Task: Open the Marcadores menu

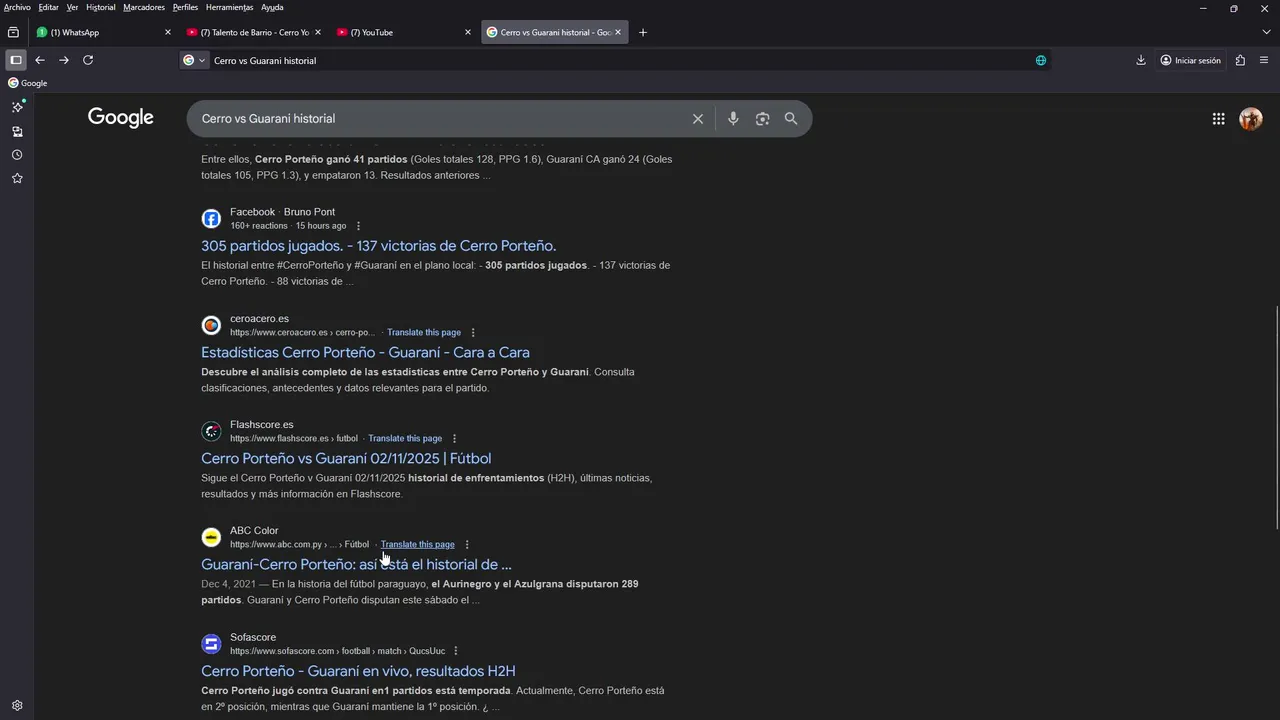Action: [x=144, y=7]
